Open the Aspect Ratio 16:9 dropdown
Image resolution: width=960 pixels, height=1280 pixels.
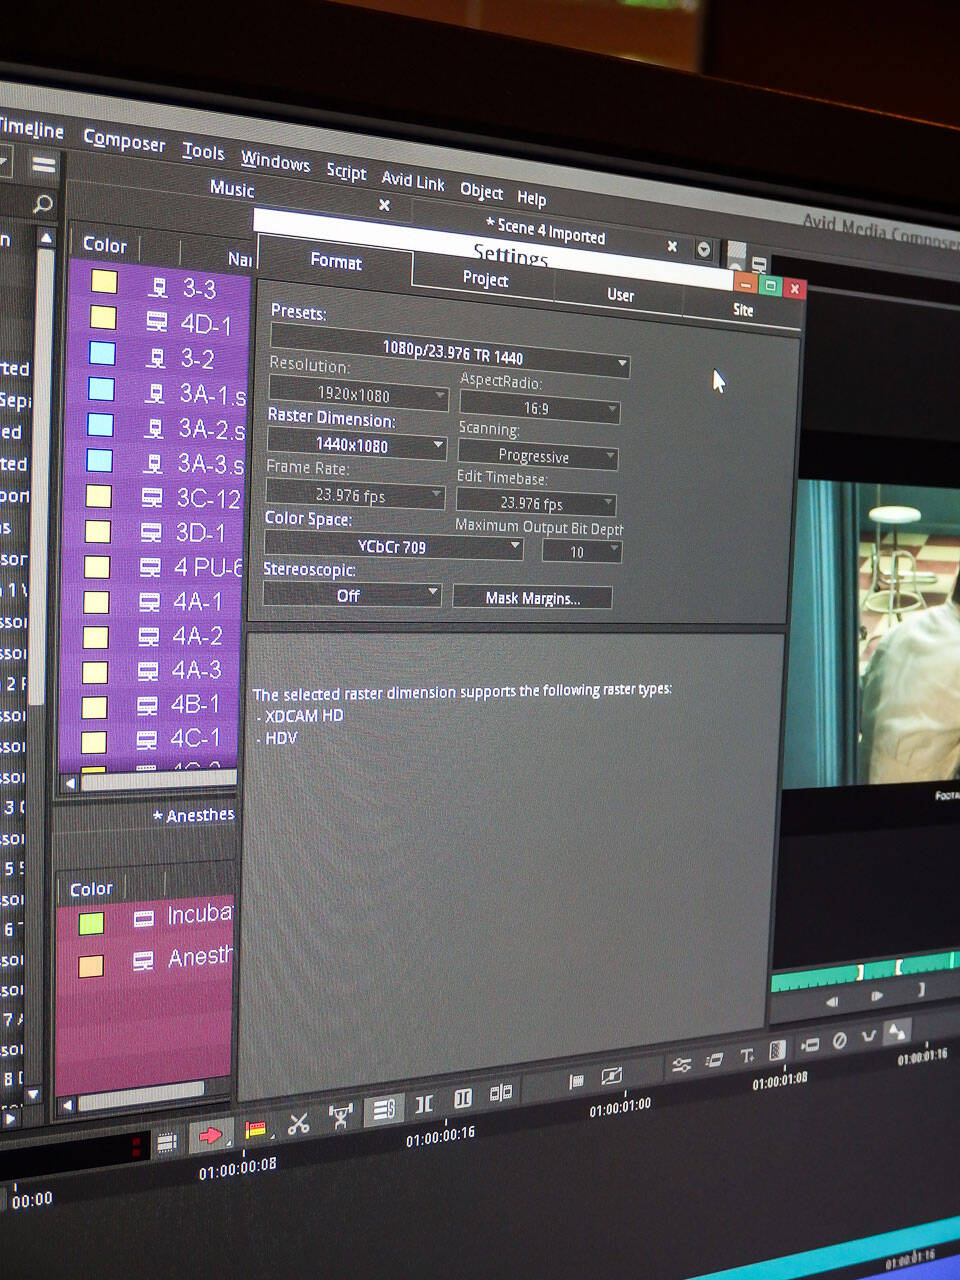[540, 408]
